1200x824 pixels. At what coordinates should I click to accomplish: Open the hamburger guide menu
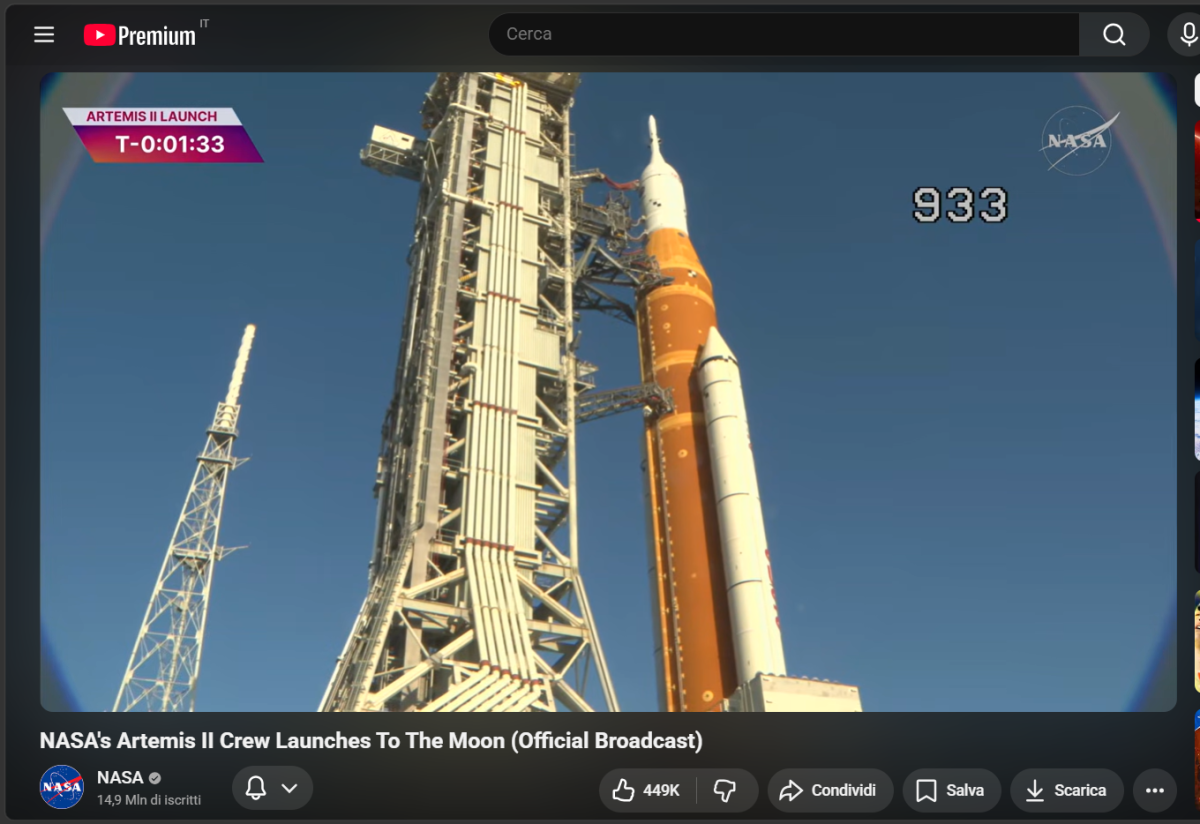pyautogui.click(x=44, y=35)
